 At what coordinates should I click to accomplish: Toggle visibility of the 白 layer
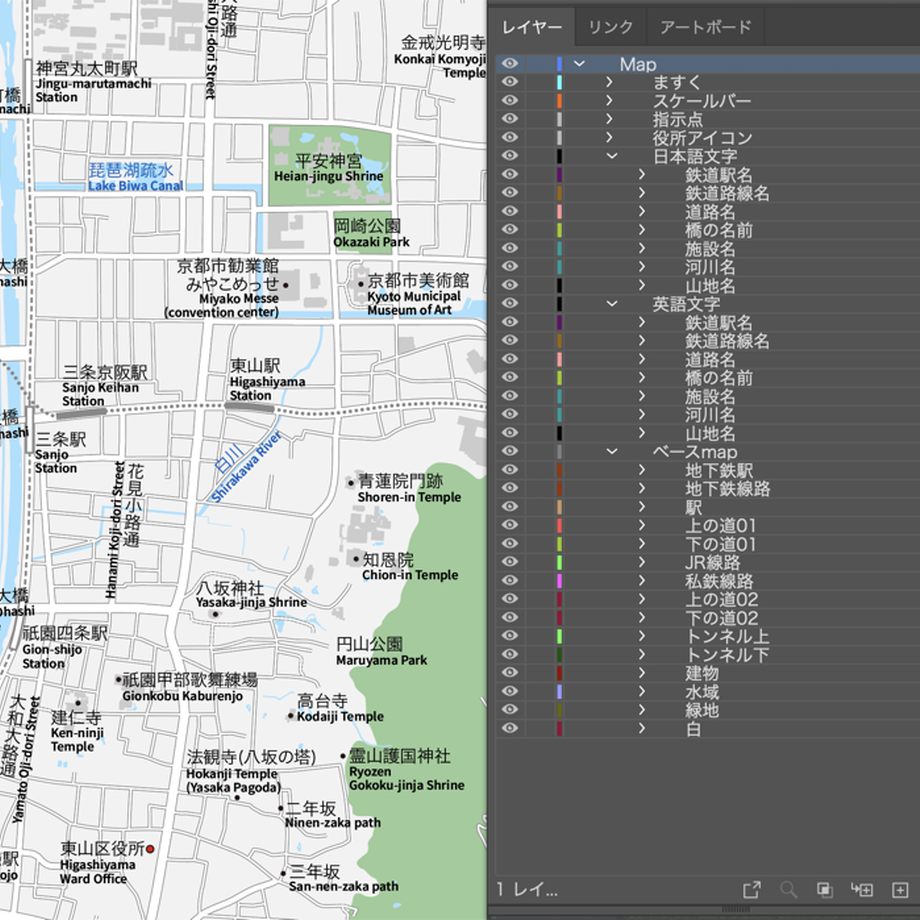[x=510, y=728]
